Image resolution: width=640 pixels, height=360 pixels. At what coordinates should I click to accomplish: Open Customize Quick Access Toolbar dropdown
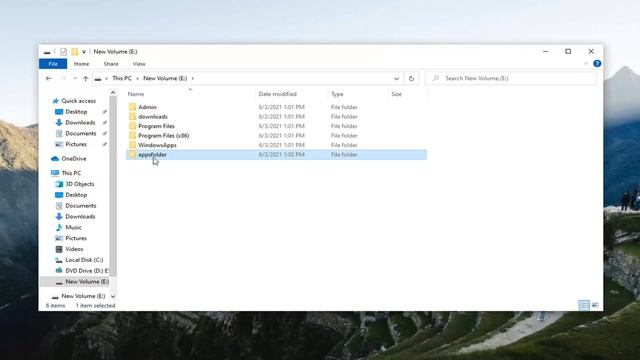(84, 52)
